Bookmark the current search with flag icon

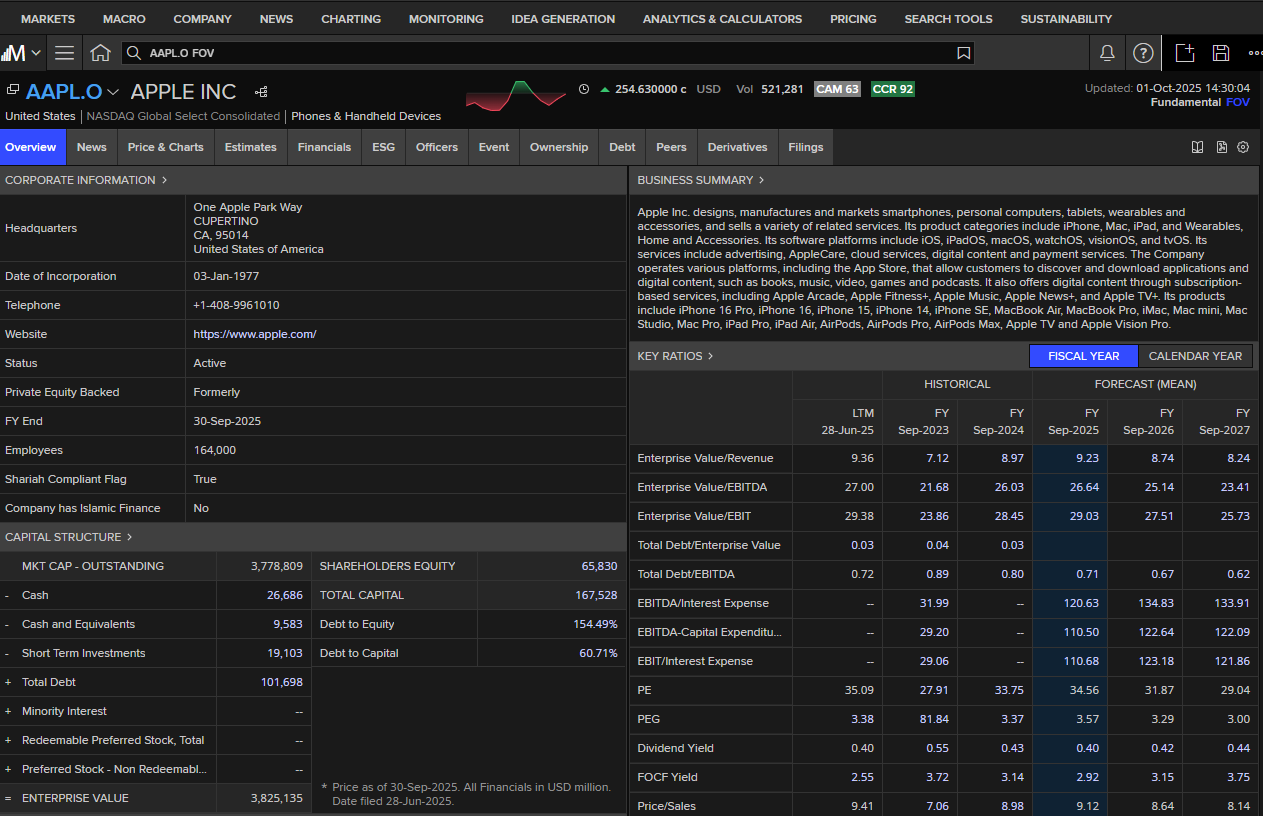963,53
